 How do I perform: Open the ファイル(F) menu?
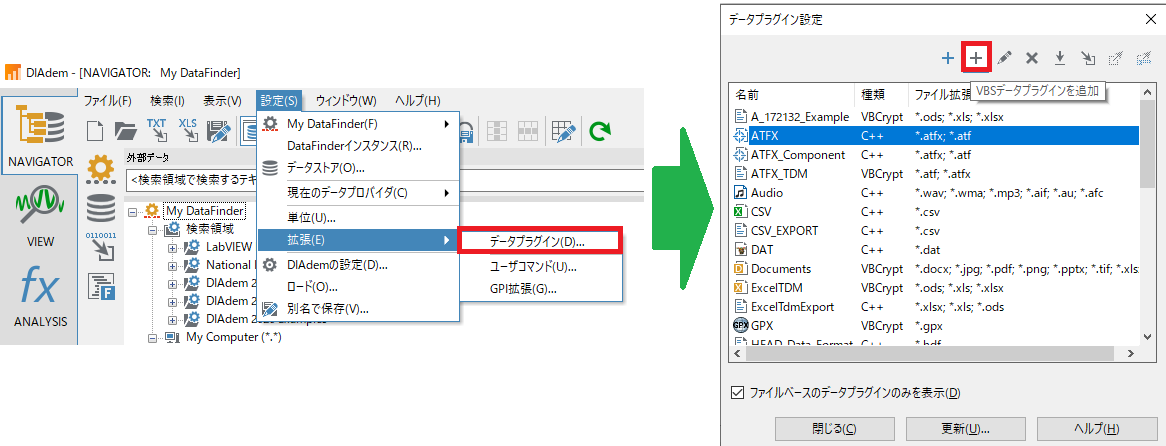coord(108,100)
